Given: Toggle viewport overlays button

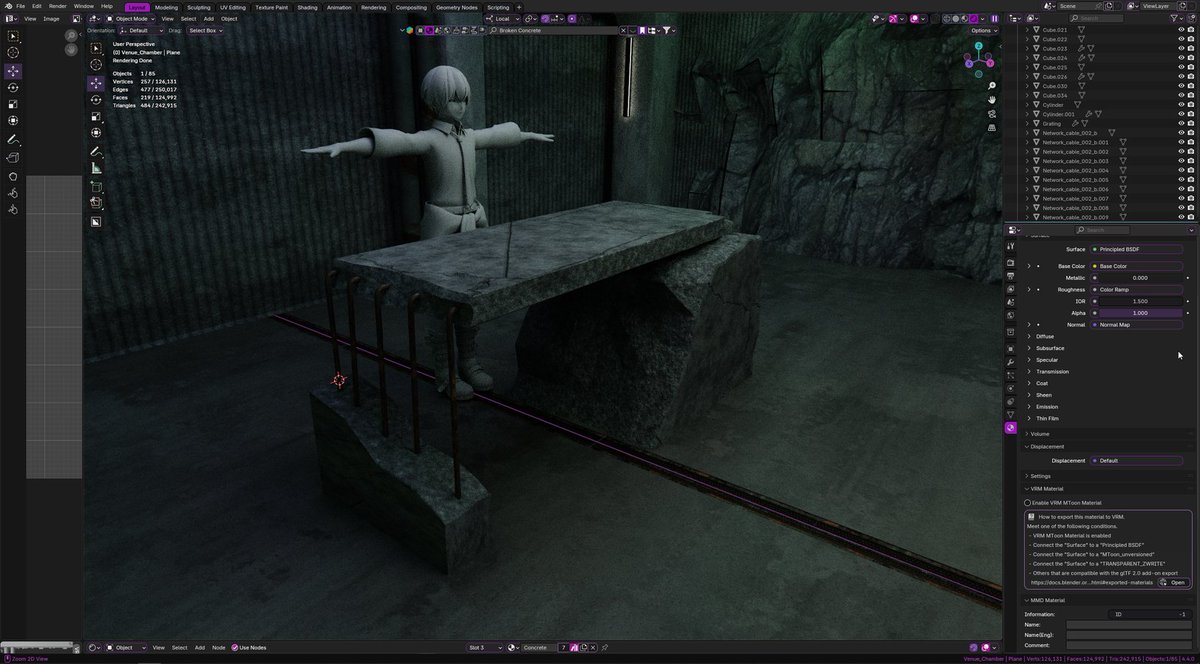Looking at the screenshot, I should click(914, 19).
